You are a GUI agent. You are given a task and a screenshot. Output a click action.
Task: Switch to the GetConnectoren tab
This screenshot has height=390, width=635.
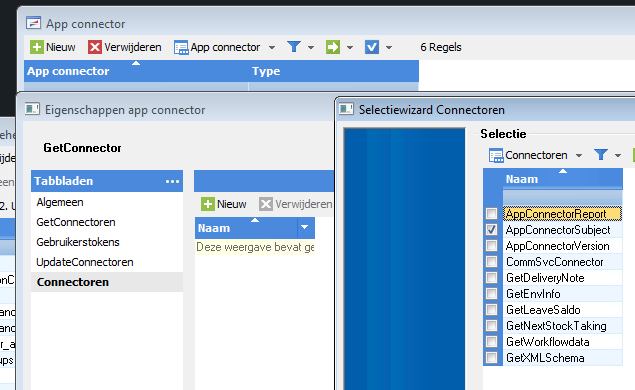point(76,222)
